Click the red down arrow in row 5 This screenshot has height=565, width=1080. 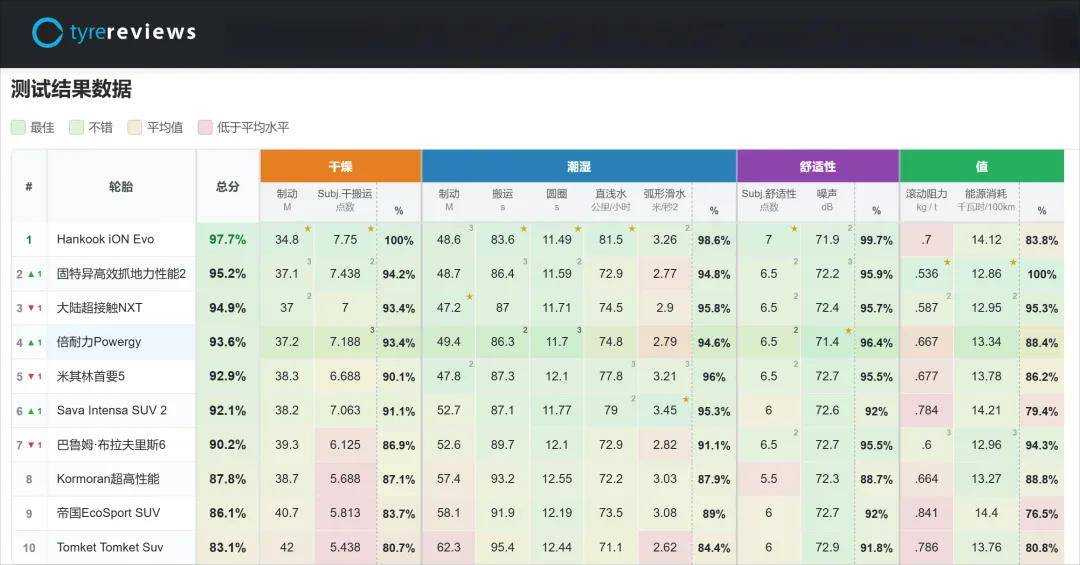(x=30, y=377)
